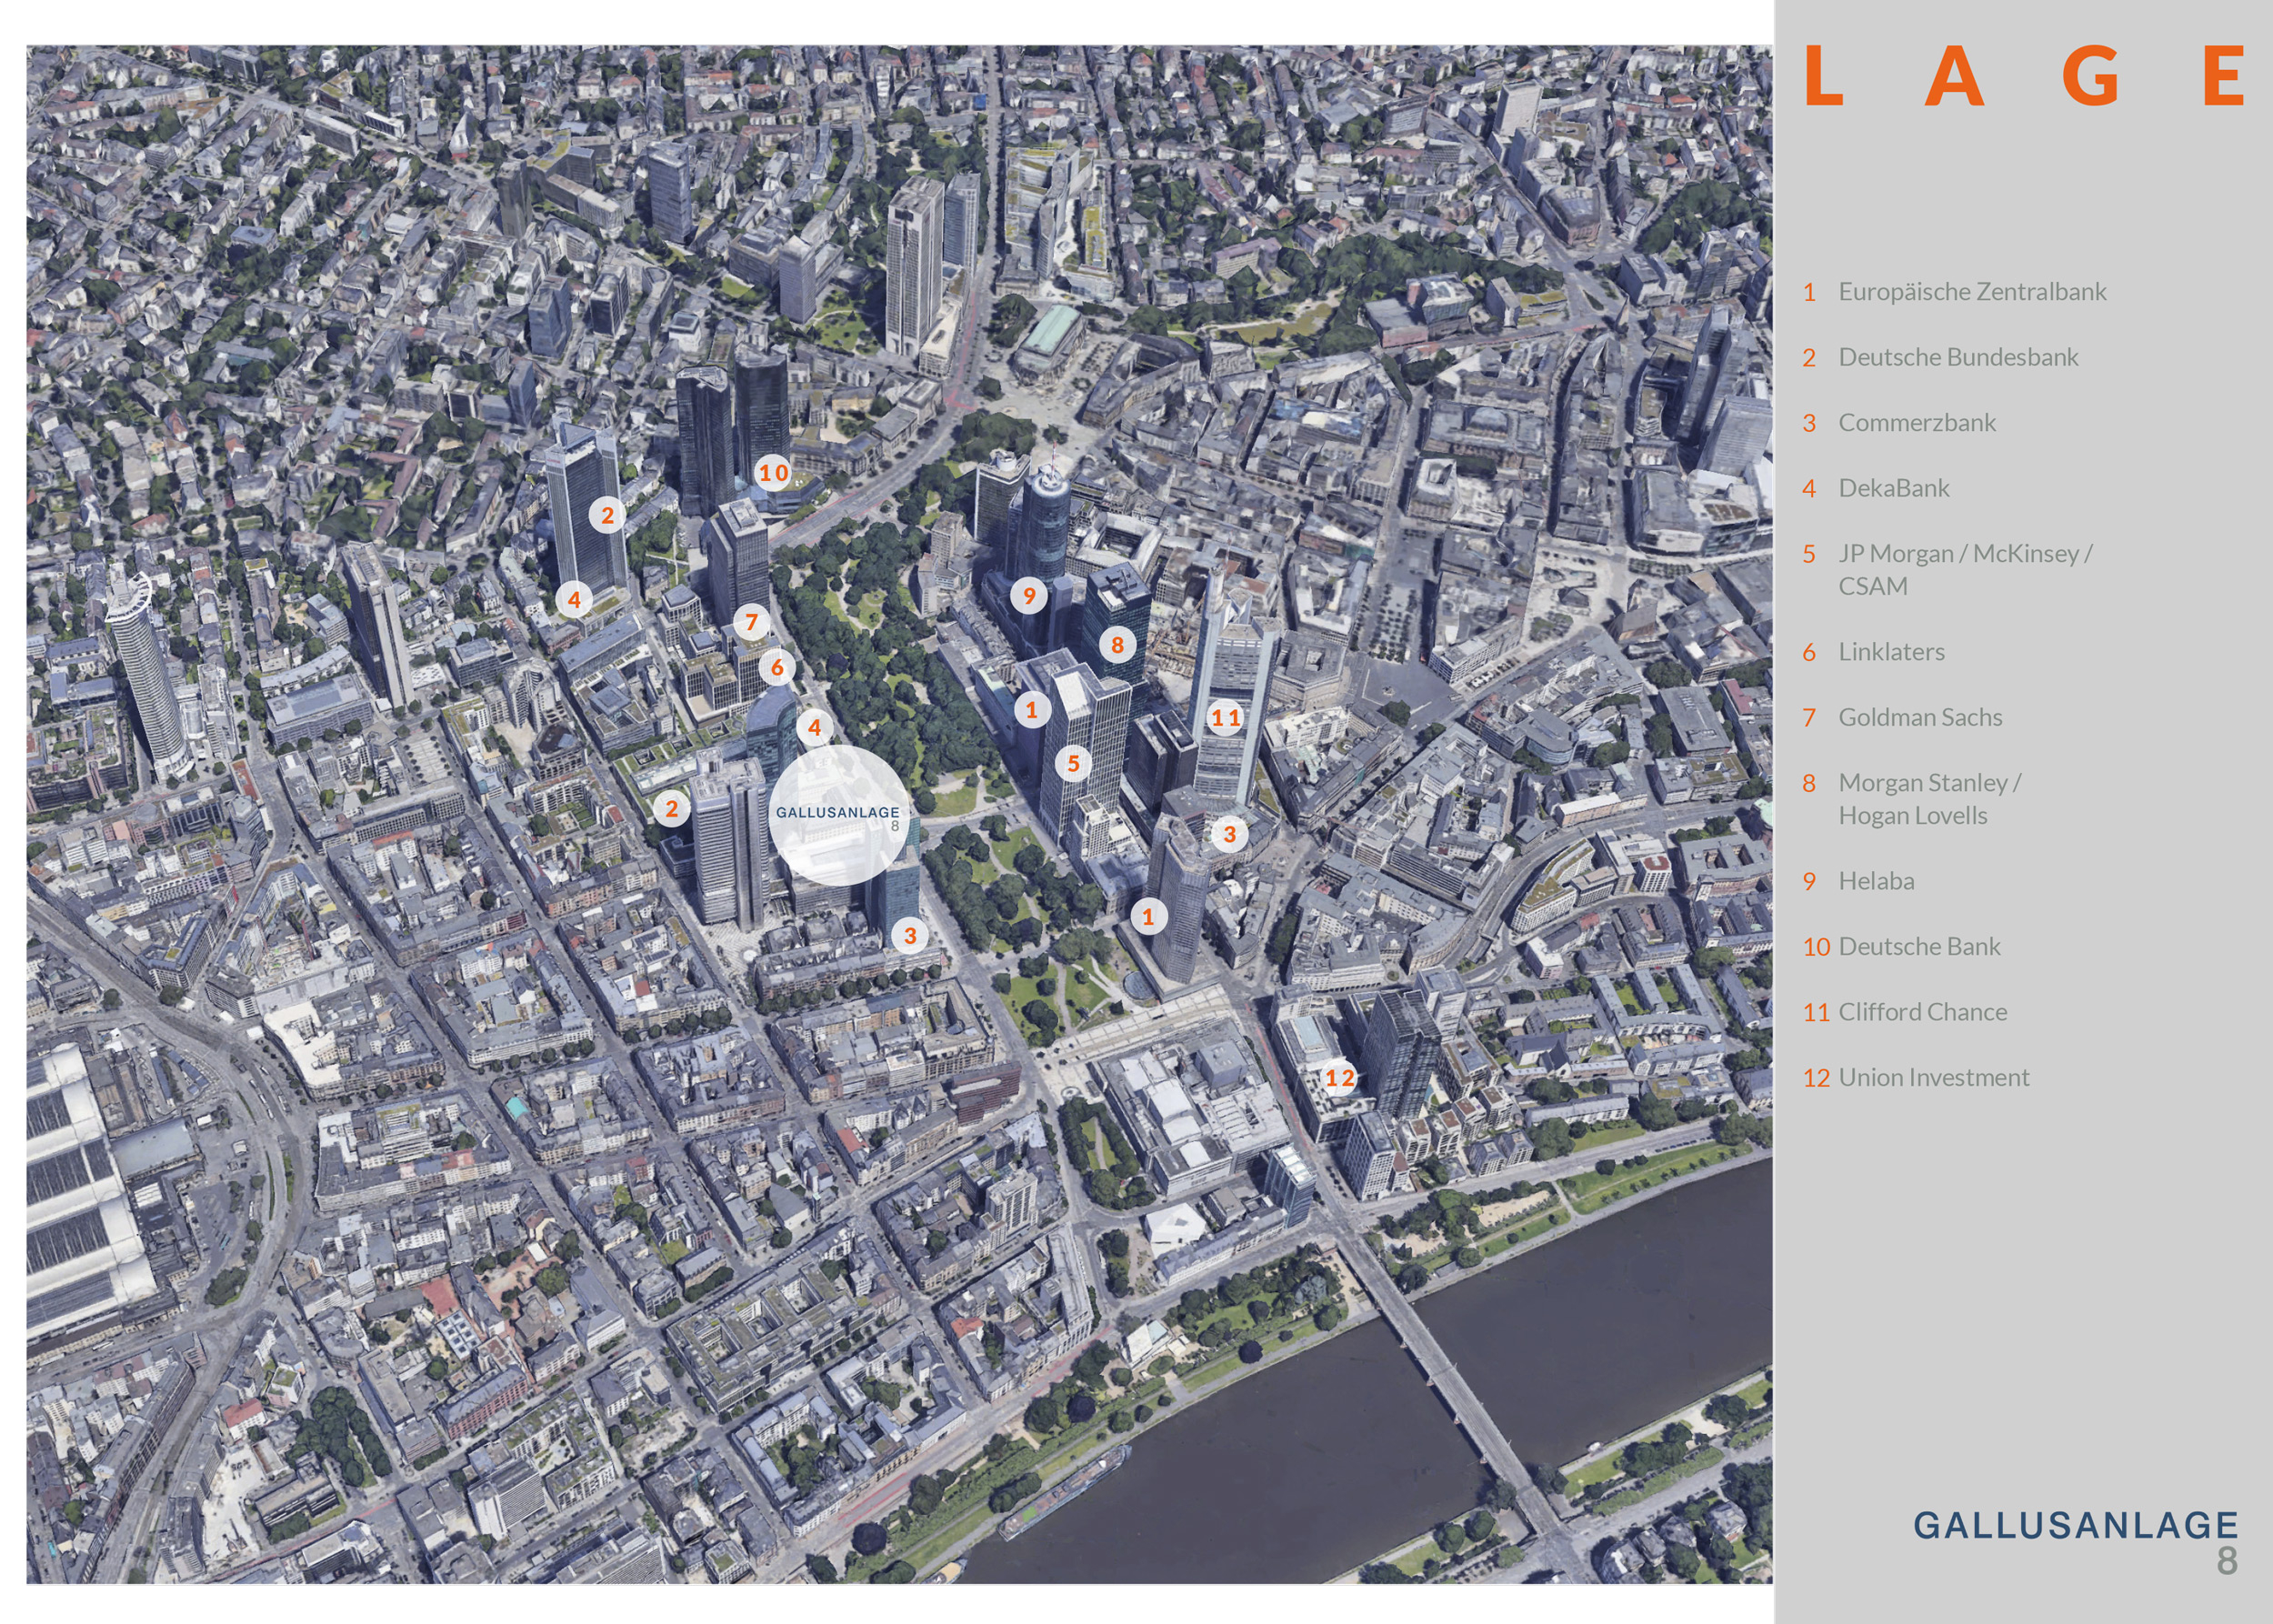Click the Goldman Sachs legend entry
The height and width of the screenshot is (1624, 2273).
(x=1919, y=717)
